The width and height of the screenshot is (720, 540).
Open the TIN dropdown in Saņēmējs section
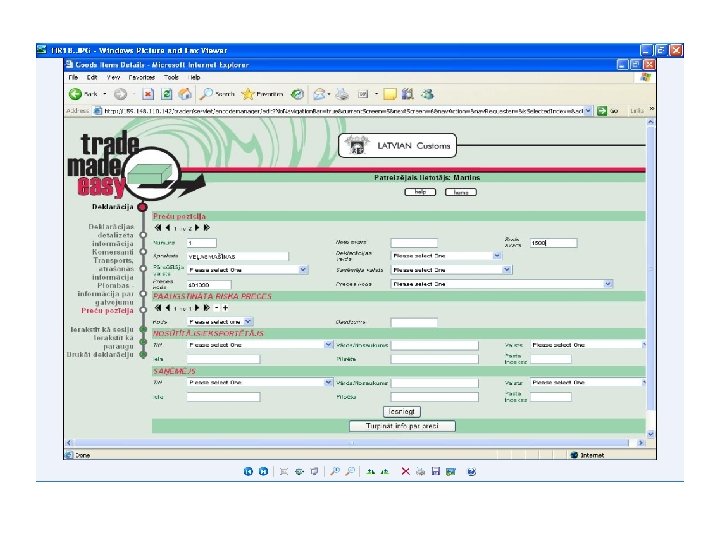328,382
